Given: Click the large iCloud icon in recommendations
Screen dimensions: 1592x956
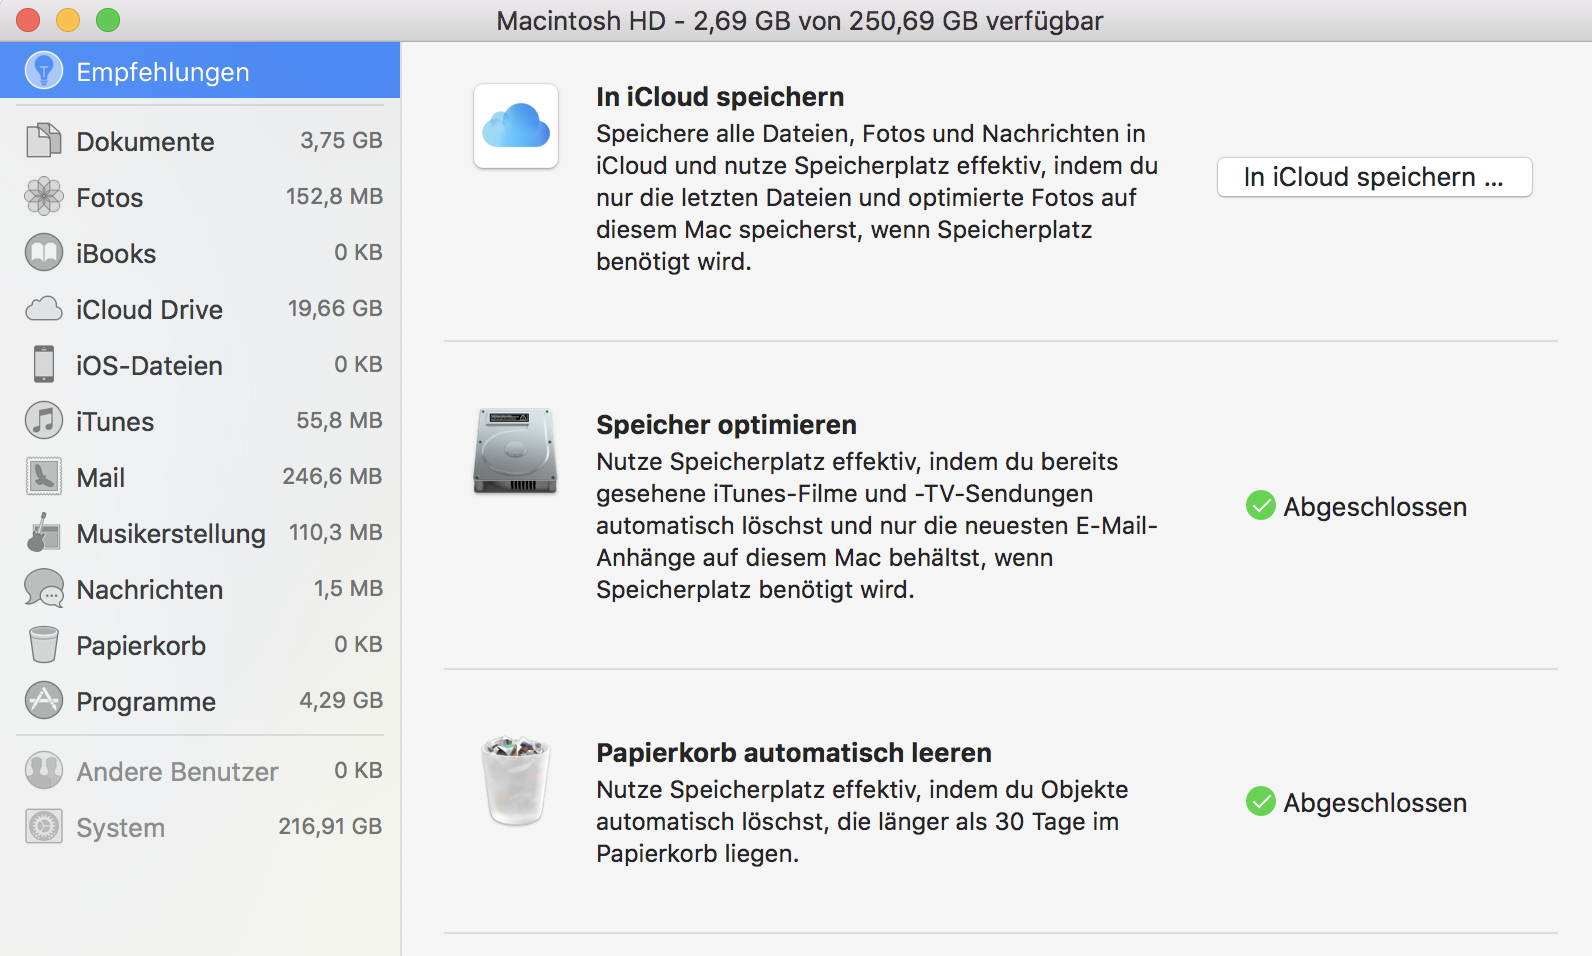Looking at the screenshot, I should click(x=516, y=126).
